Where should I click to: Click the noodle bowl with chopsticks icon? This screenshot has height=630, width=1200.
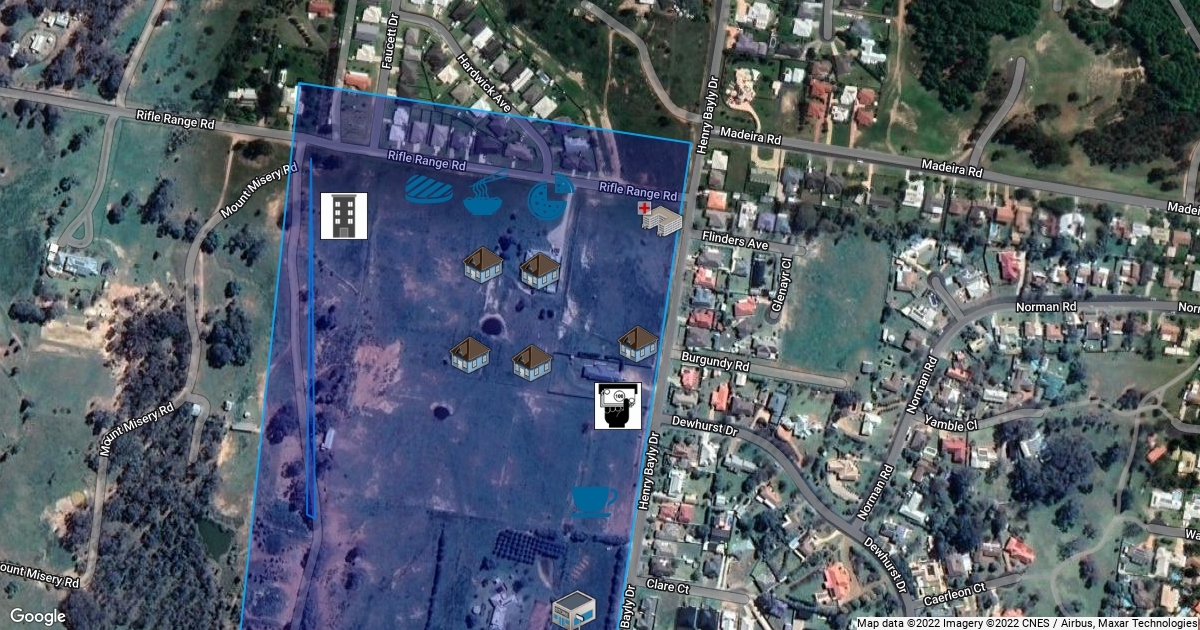click(x=485, y=194)
